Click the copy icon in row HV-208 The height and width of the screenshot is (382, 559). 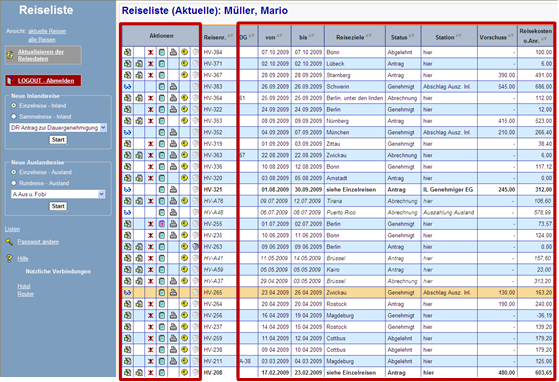139,372
